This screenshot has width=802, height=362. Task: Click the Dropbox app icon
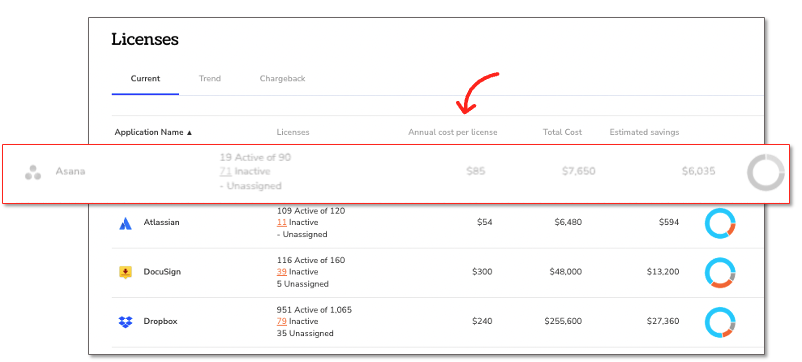pyautogui.click(x=126, y=322)
